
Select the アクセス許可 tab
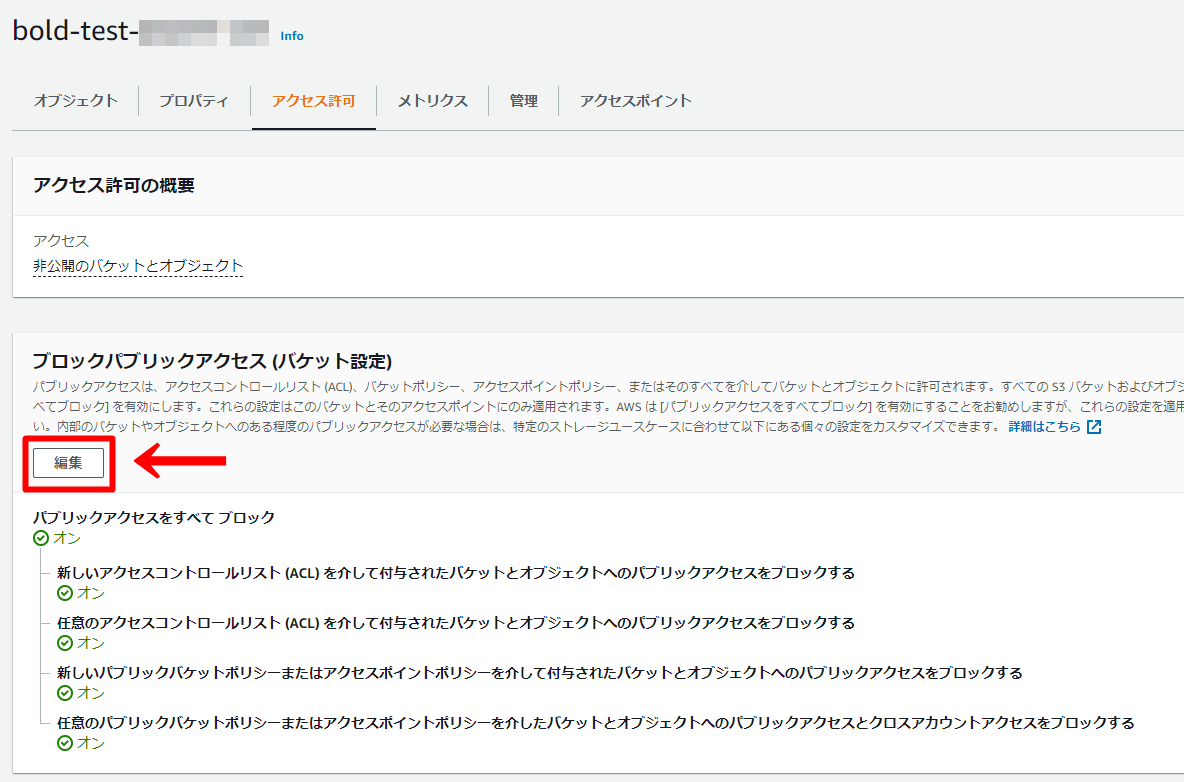[x=313, y=101]
